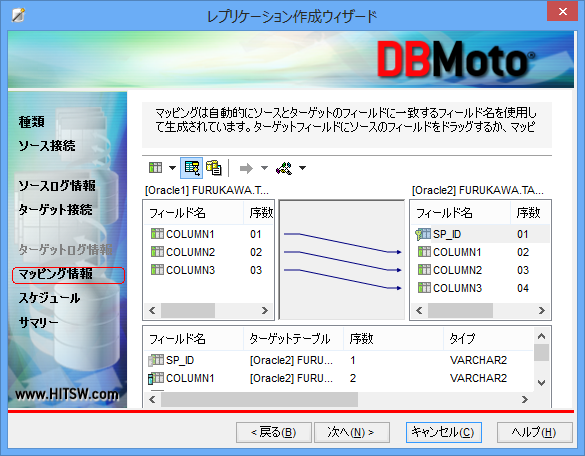Click bottom grid vertical scrollbar down arrow

click(542, 382)
